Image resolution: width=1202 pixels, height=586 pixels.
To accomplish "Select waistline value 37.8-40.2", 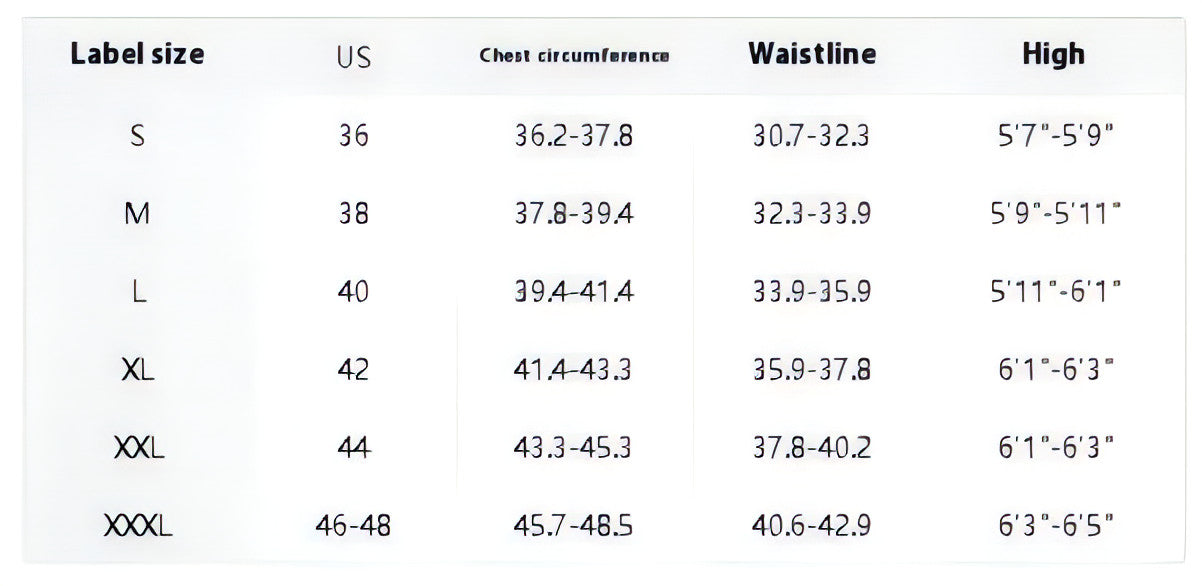I will pyautogui.click(x=812, y=447).
